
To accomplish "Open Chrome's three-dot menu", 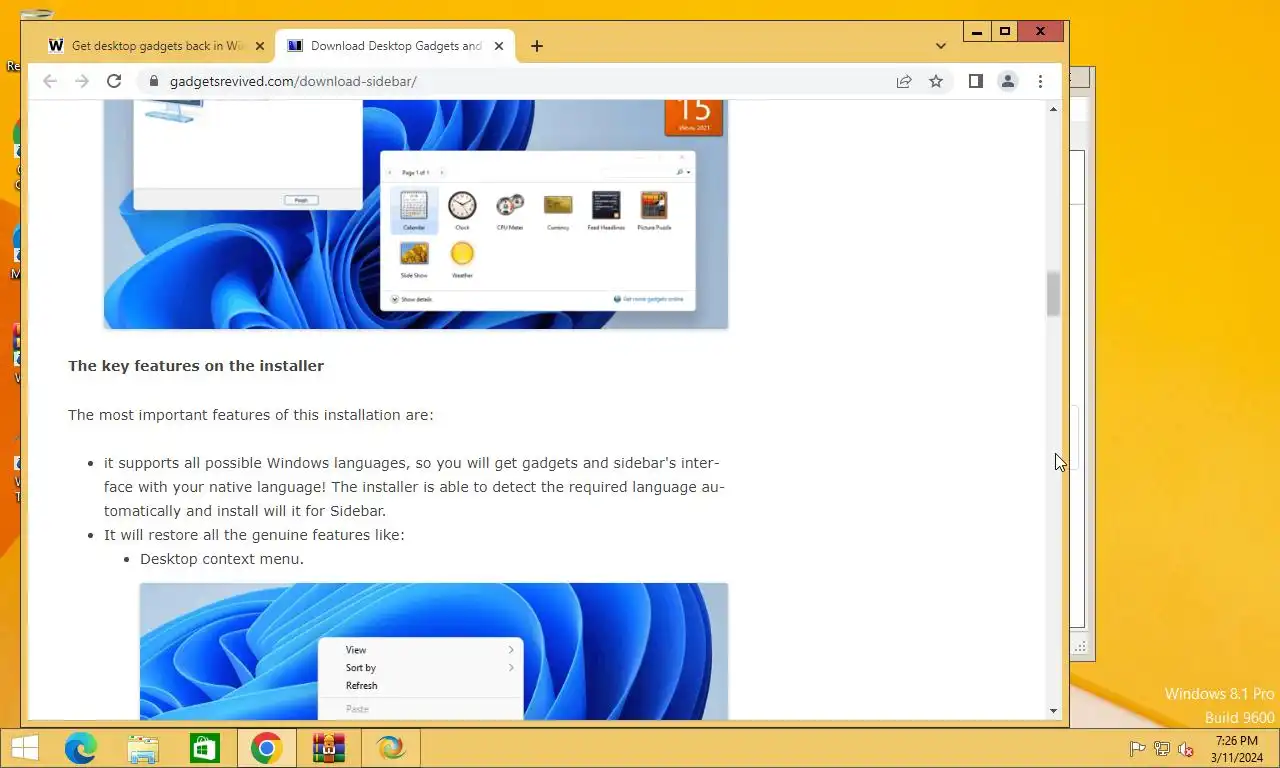I will (x=1040, y=81).
